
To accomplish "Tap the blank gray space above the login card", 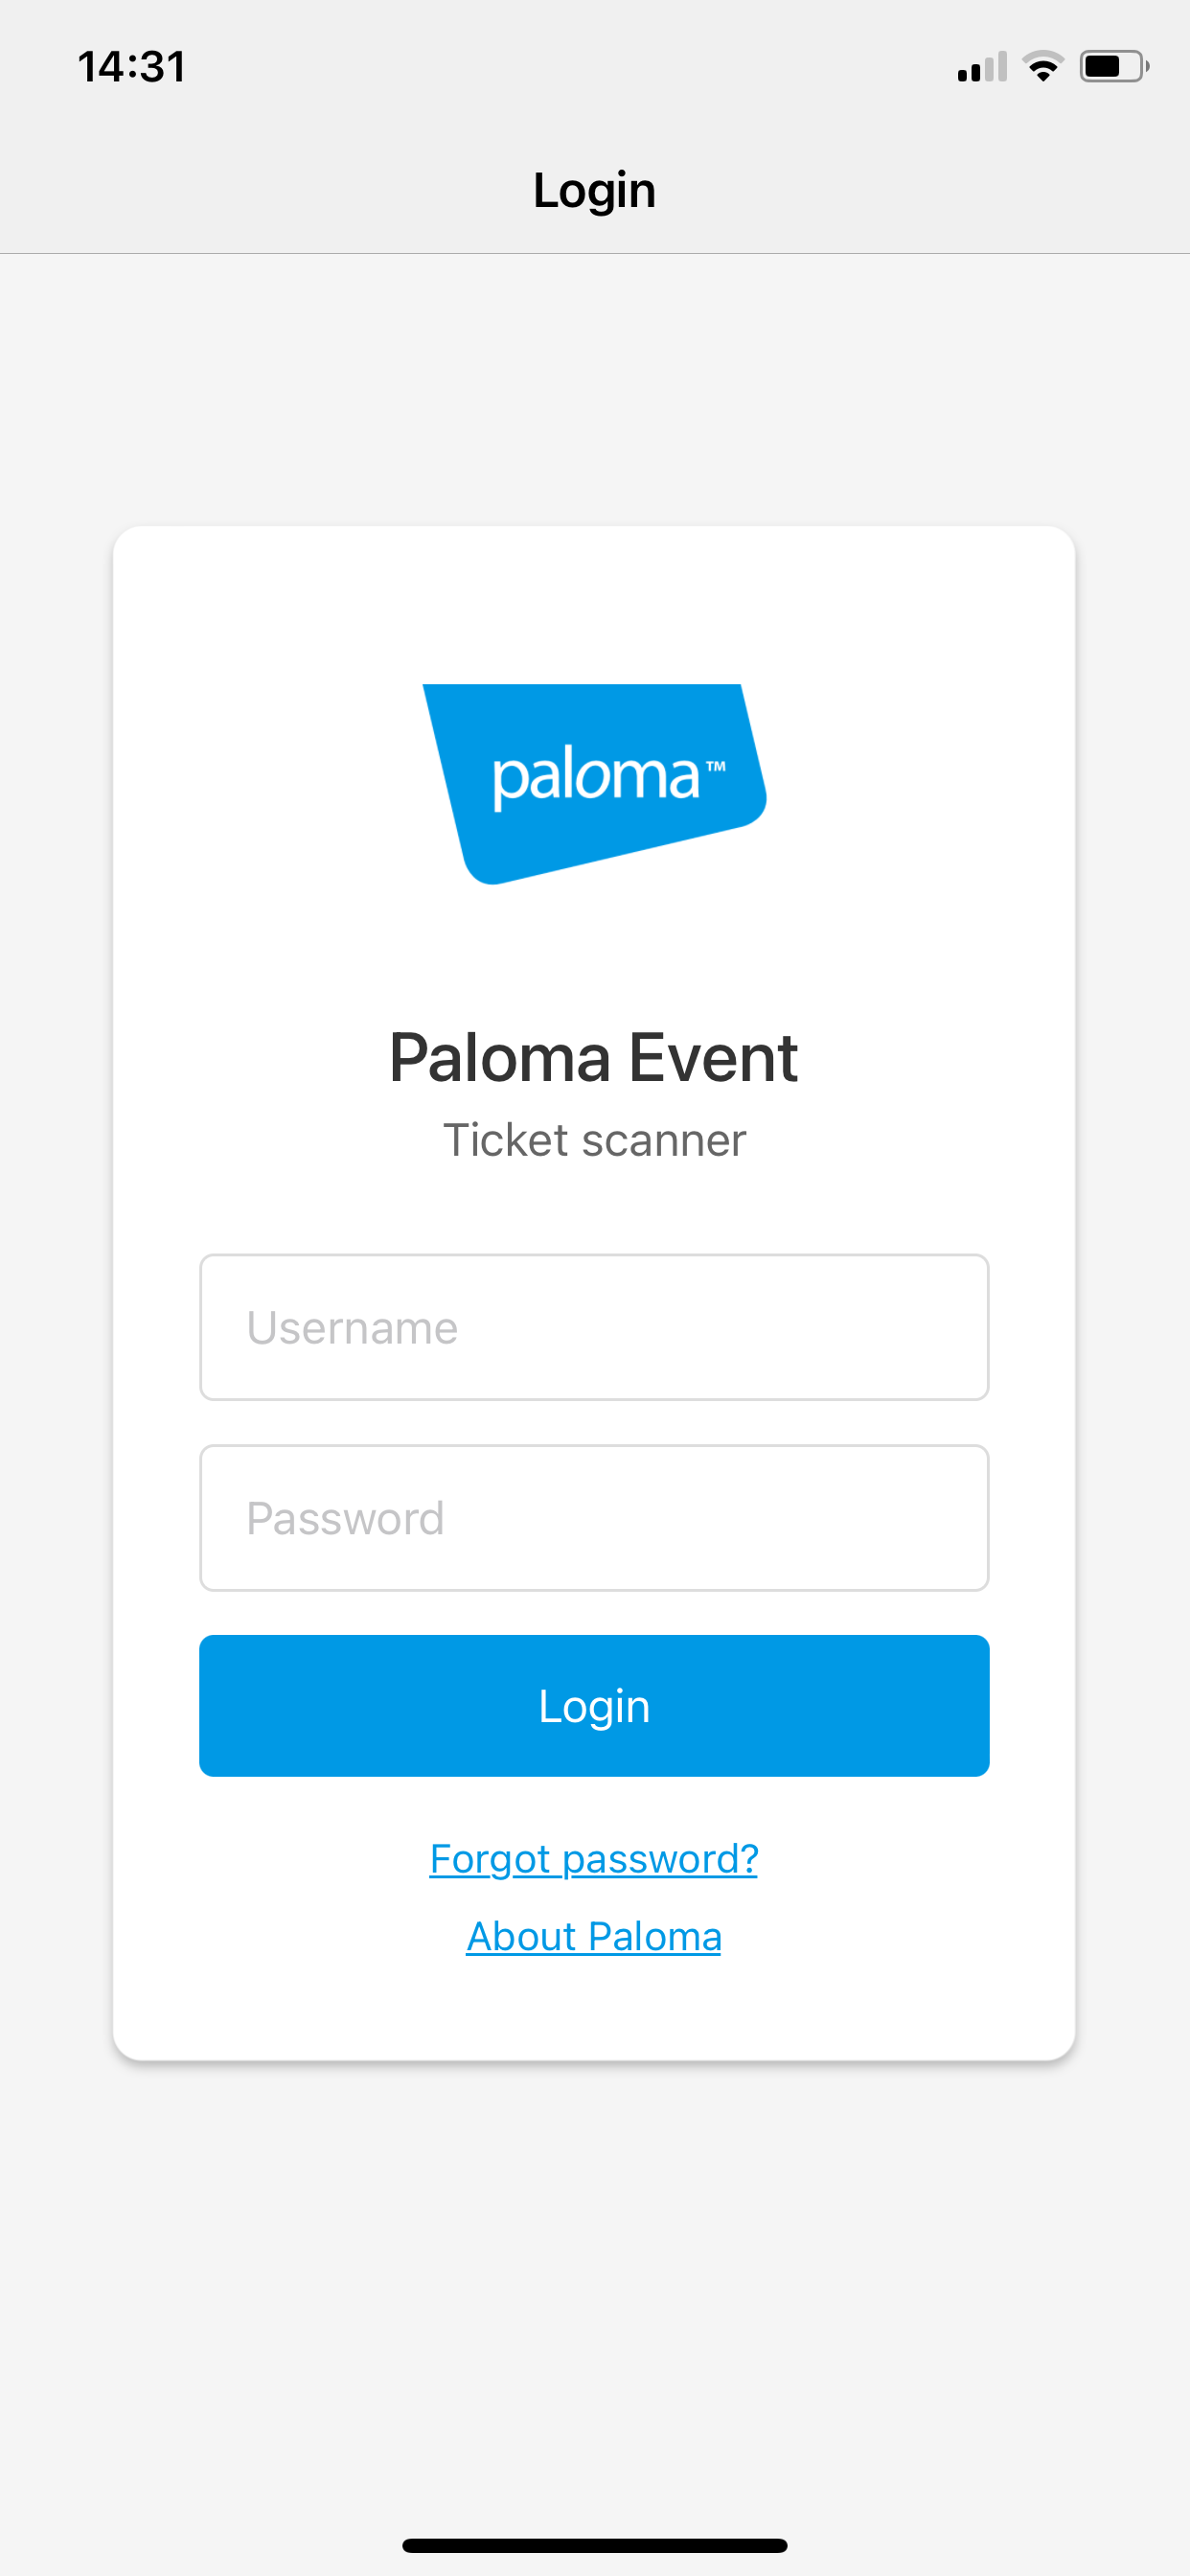I will point(594,390).
